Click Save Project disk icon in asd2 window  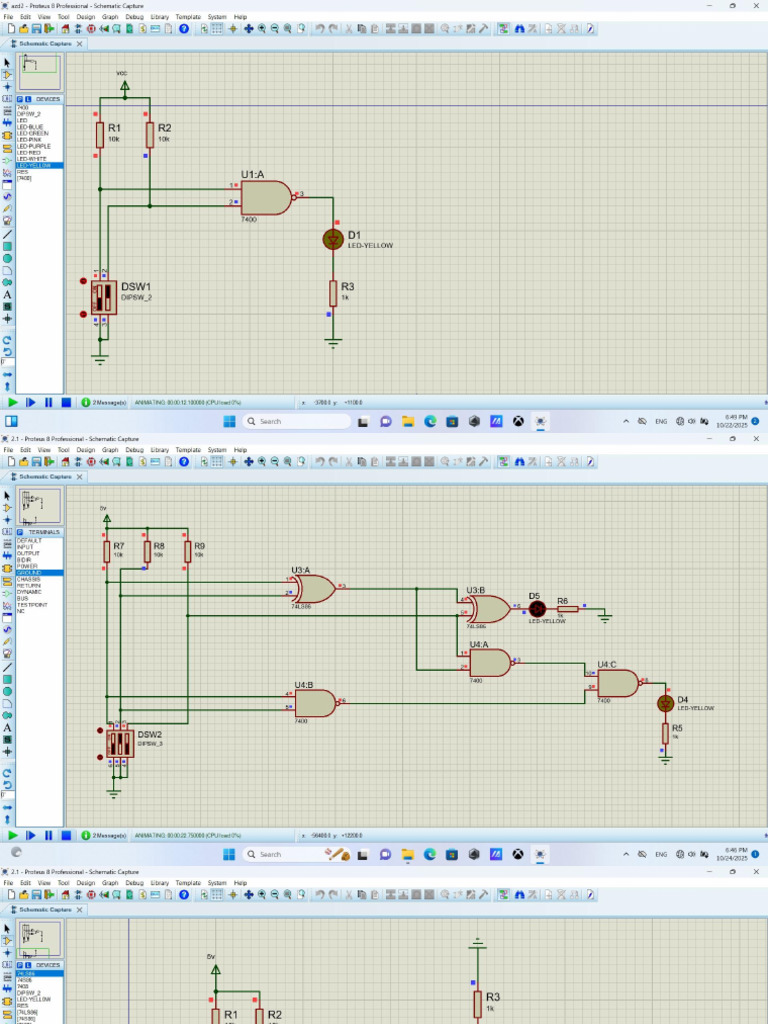coord(36,29)
